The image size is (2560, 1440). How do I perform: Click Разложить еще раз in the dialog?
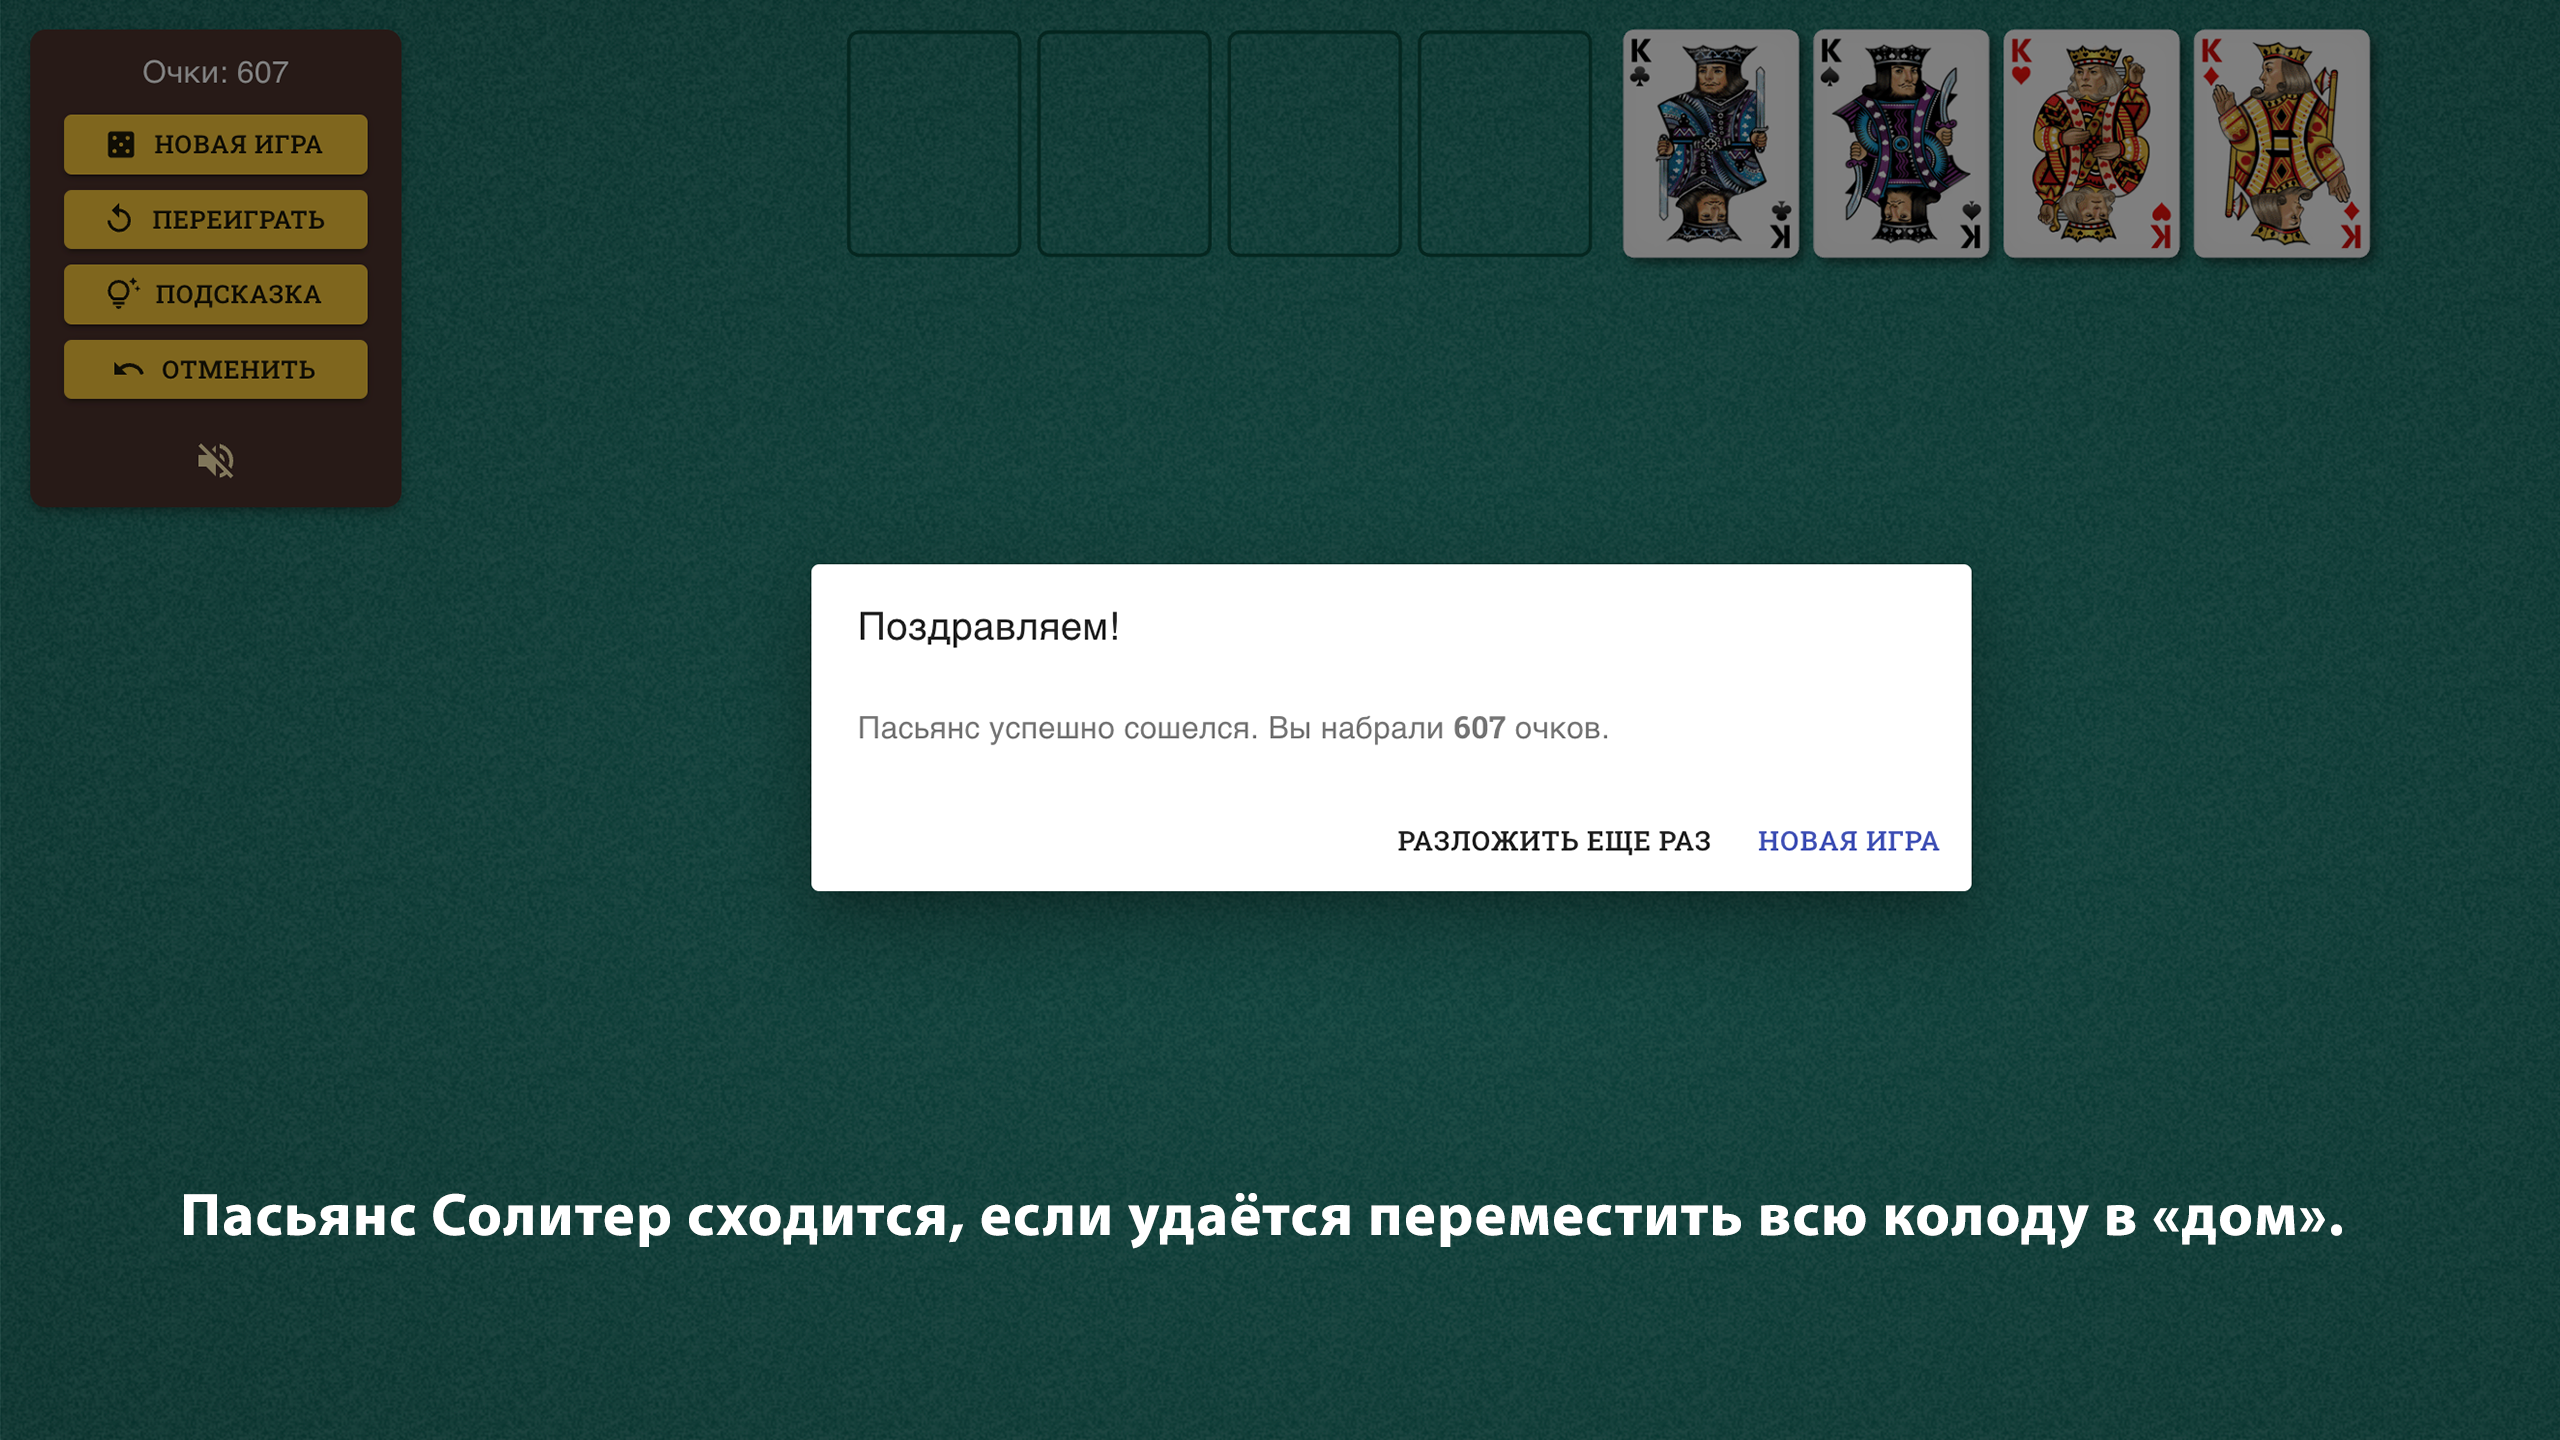(1553, 841)
